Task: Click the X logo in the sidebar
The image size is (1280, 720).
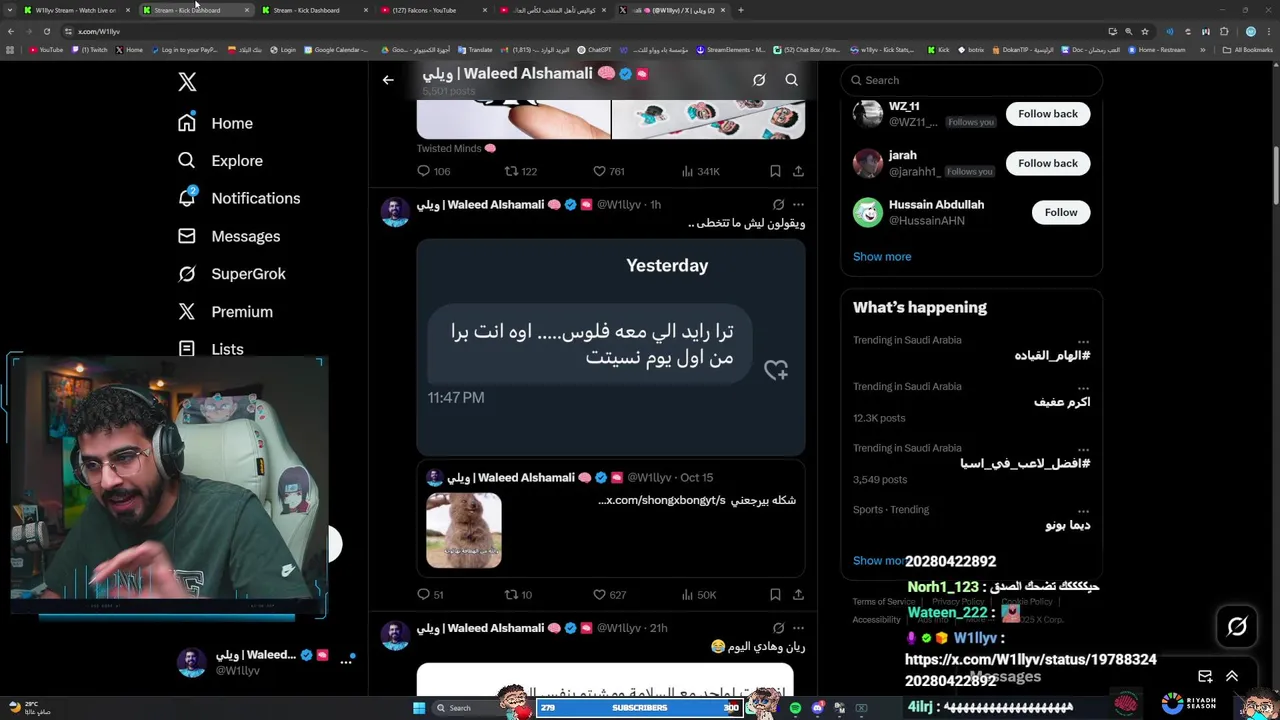Action: pyautogui.click(x=187, y=82)
